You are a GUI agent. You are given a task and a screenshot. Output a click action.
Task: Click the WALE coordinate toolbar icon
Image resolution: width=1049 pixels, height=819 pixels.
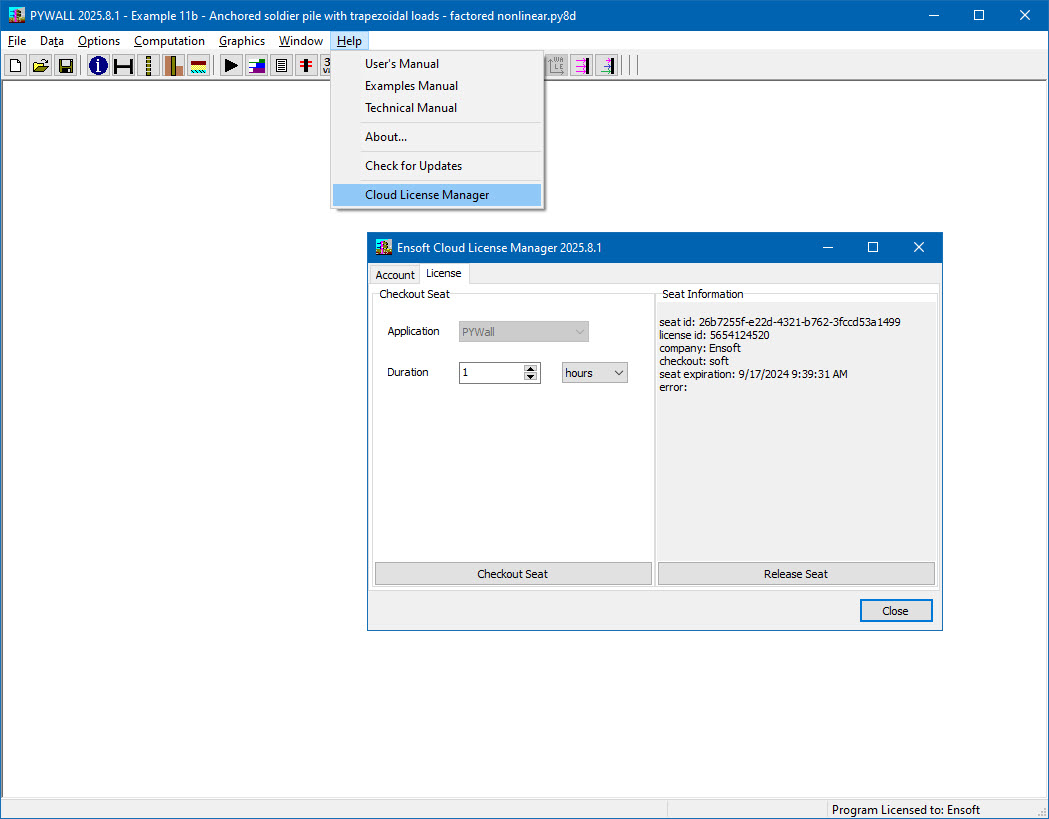click(x=556, y=65)
